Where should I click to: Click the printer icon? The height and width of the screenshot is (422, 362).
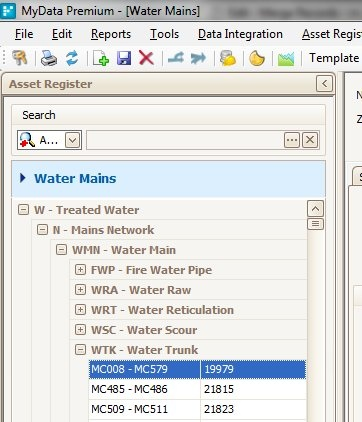click(x=49, y=58)
